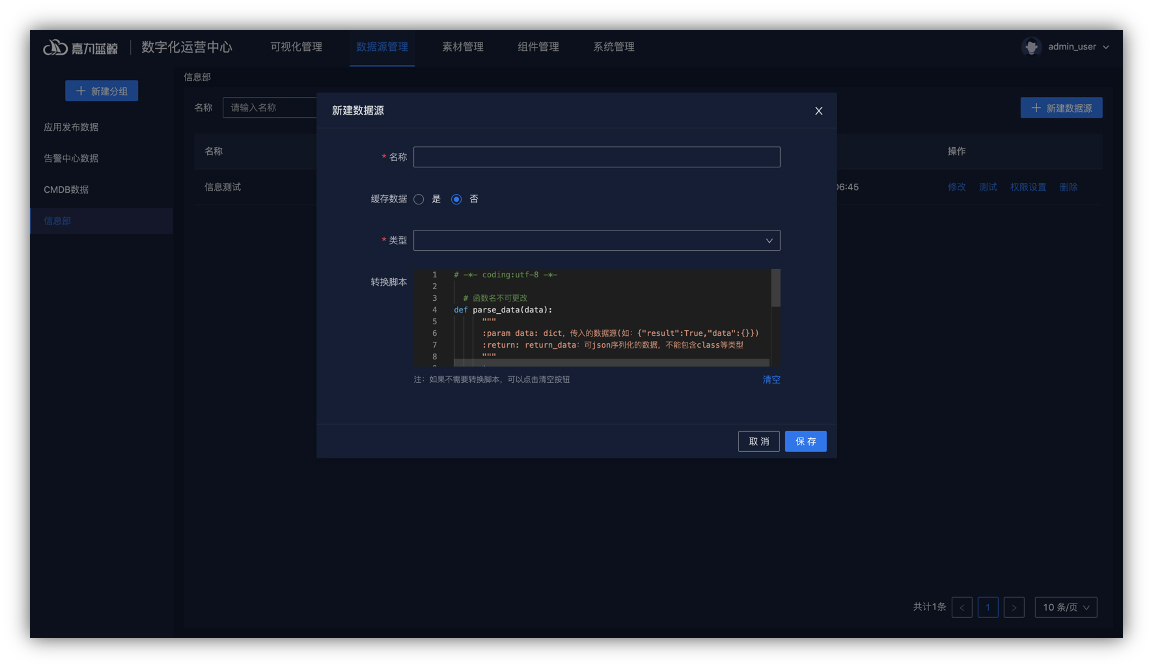Image resolution: width=1154 pixels, height=668 pixels.
Task: Open the 可视化管理 tab
Action: (x=296, y=47)
